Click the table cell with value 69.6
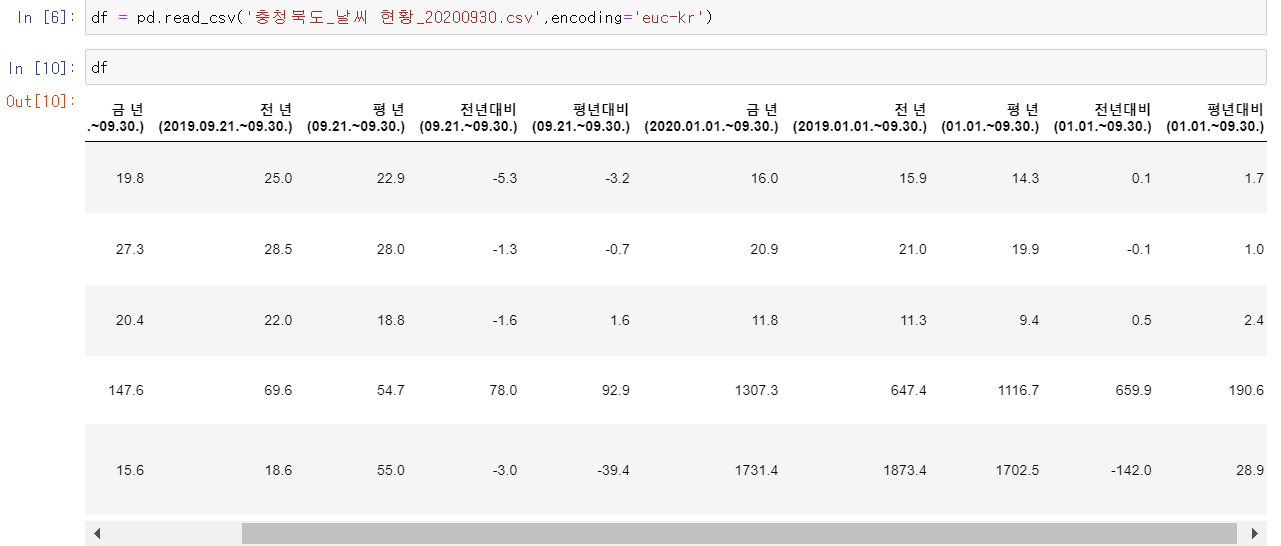Viewport: 1281px width, 546px height. coord(278,390)
